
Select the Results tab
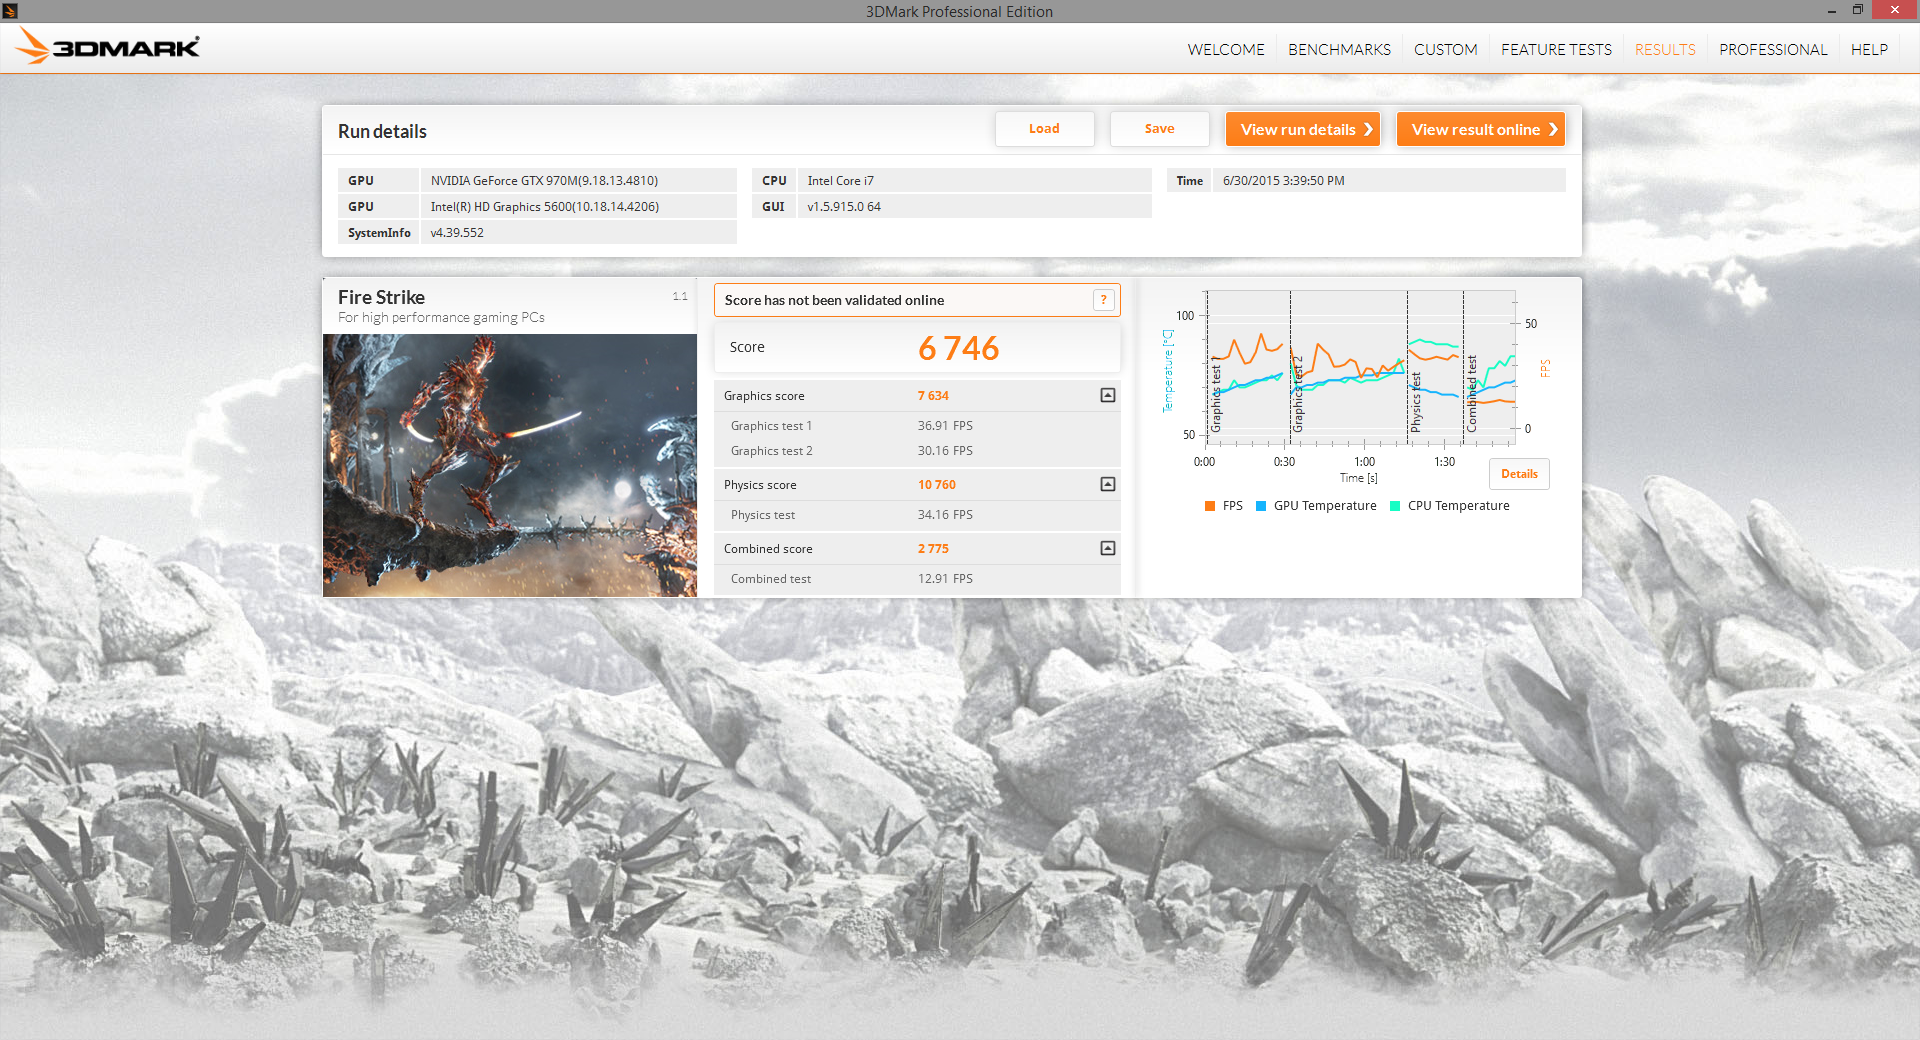click(x=1665, y=49)
